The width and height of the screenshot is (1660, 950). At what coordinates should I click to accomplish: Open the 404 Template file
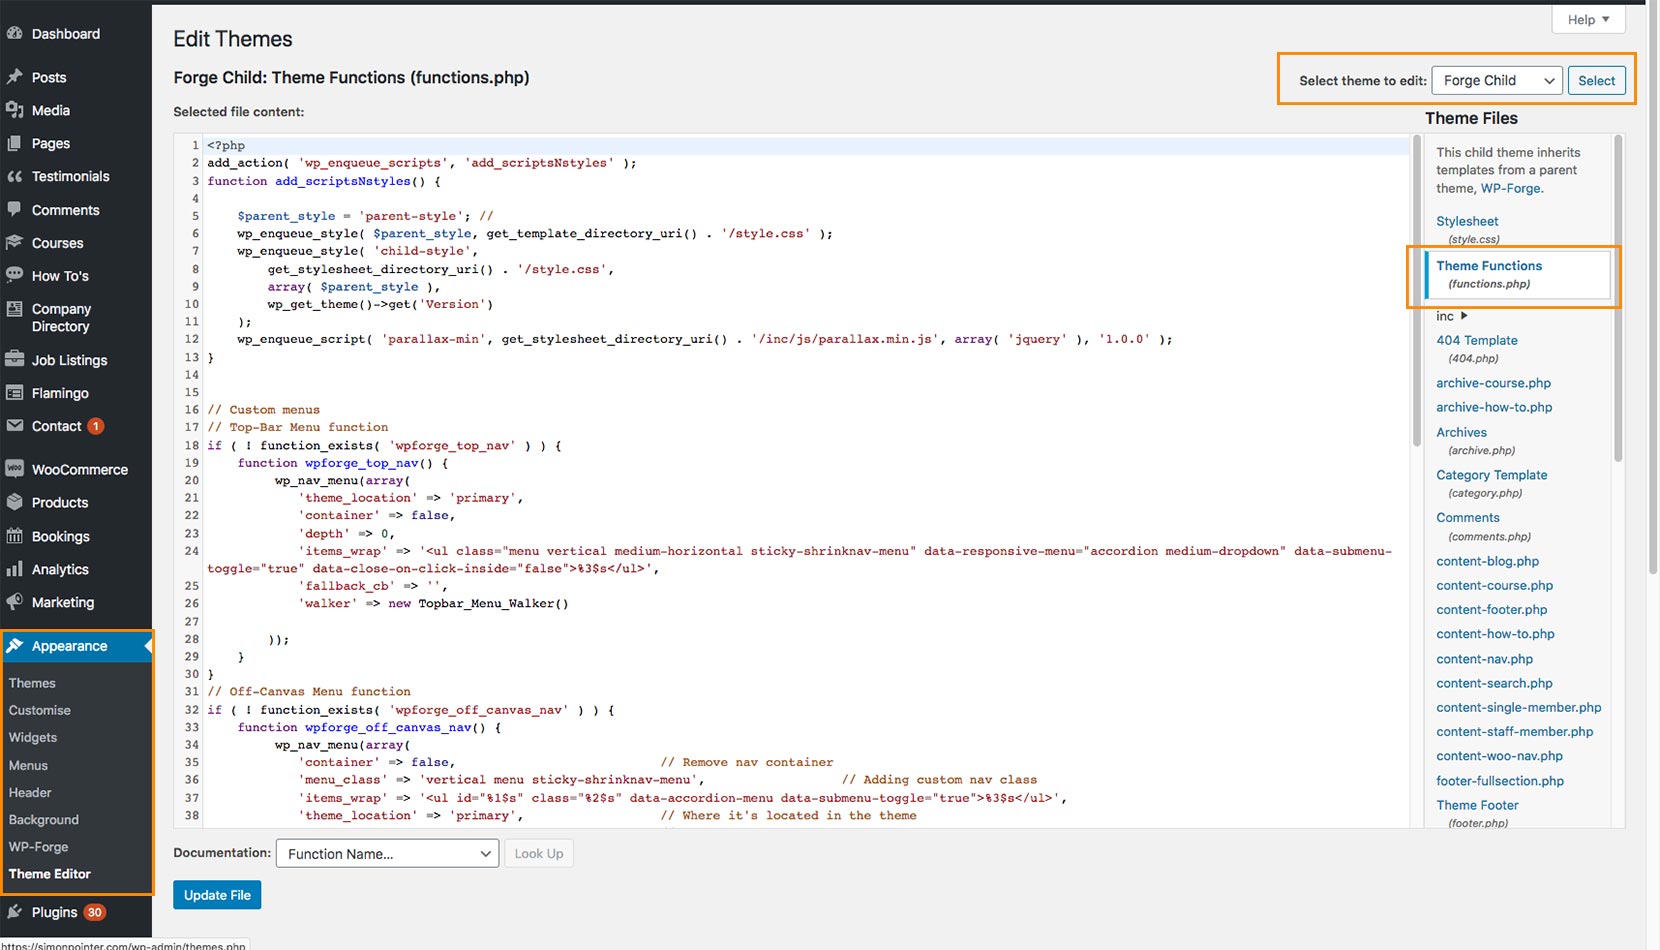pyautogui.click(x=1477, y=340)
